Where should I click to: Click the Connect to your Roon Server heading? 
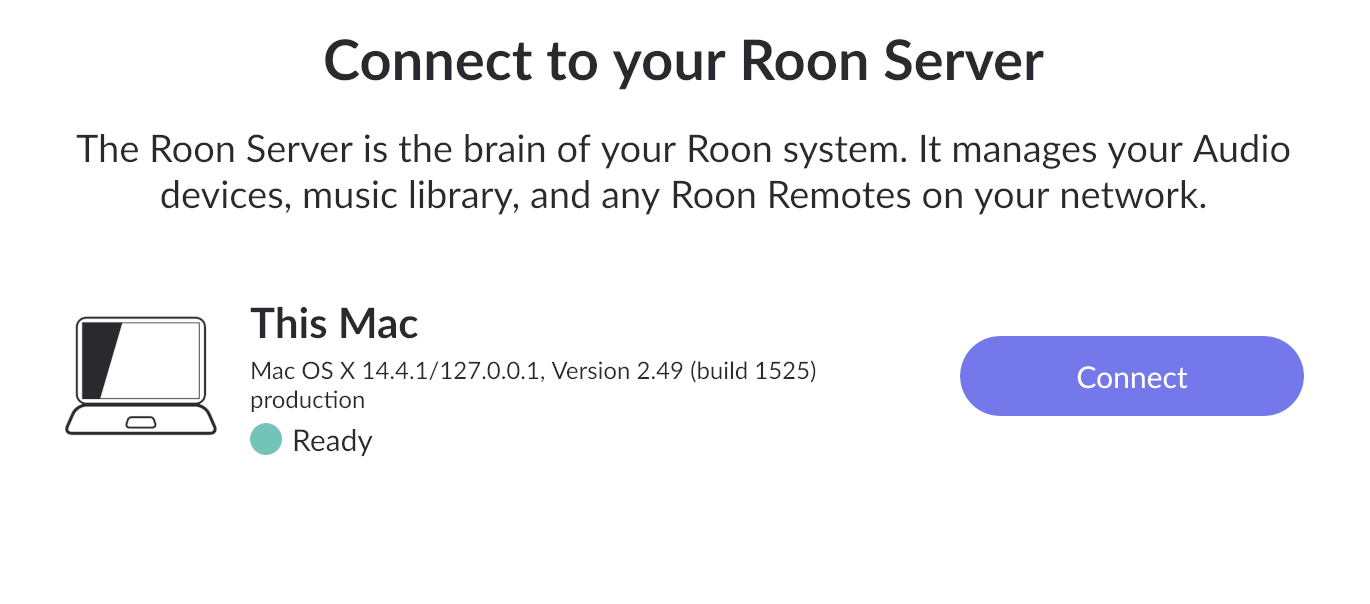(x=684, y=60)
